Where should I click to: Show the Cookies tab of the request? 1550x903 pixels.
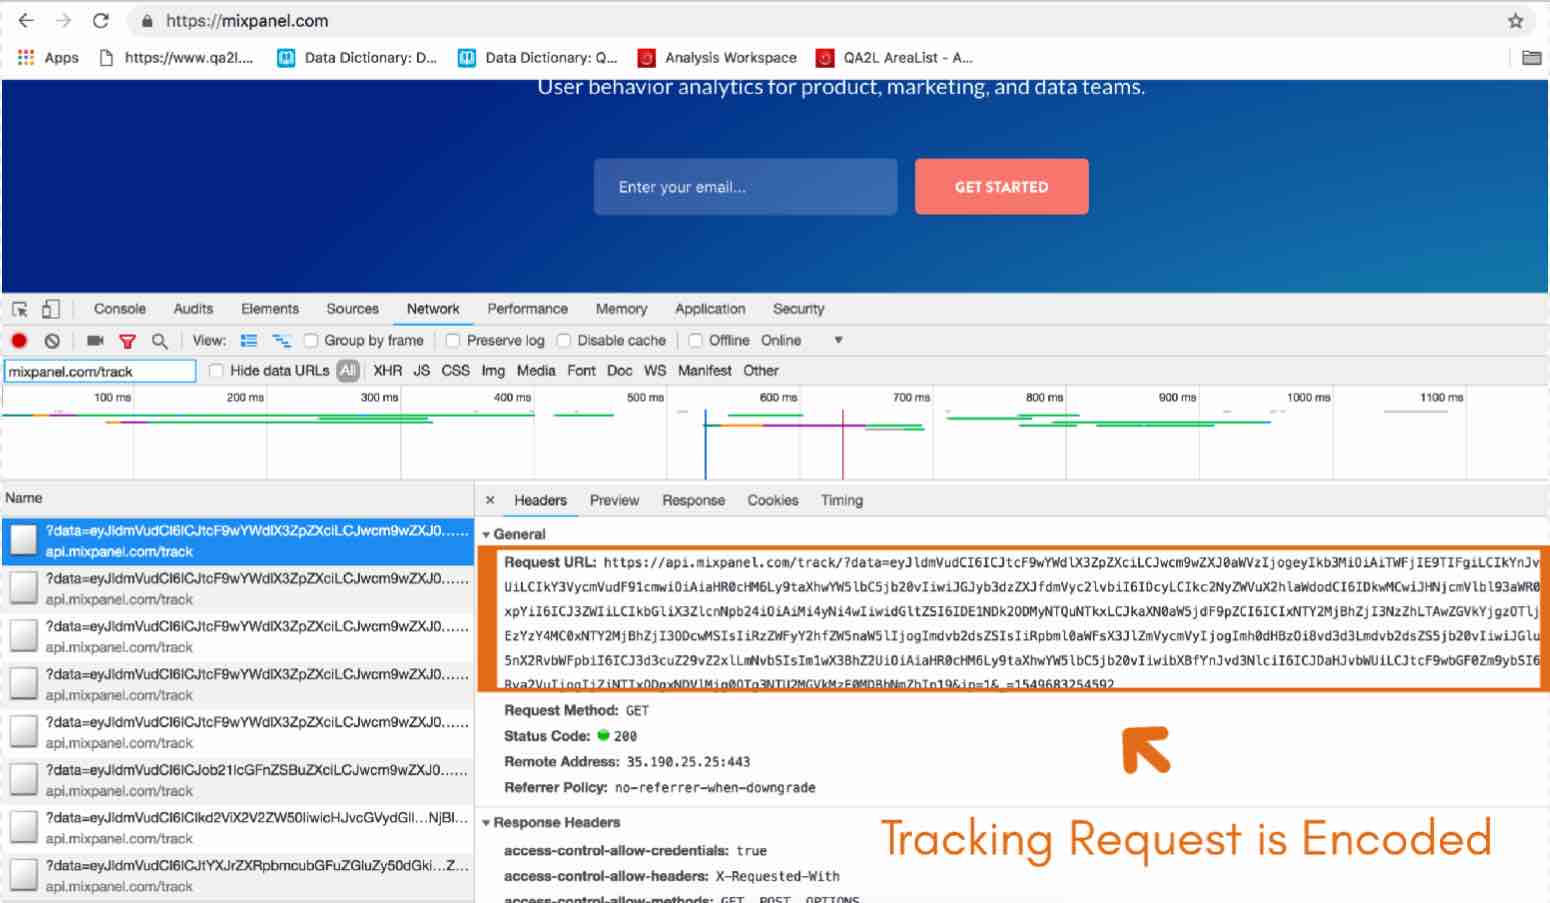tap(773, 500)
